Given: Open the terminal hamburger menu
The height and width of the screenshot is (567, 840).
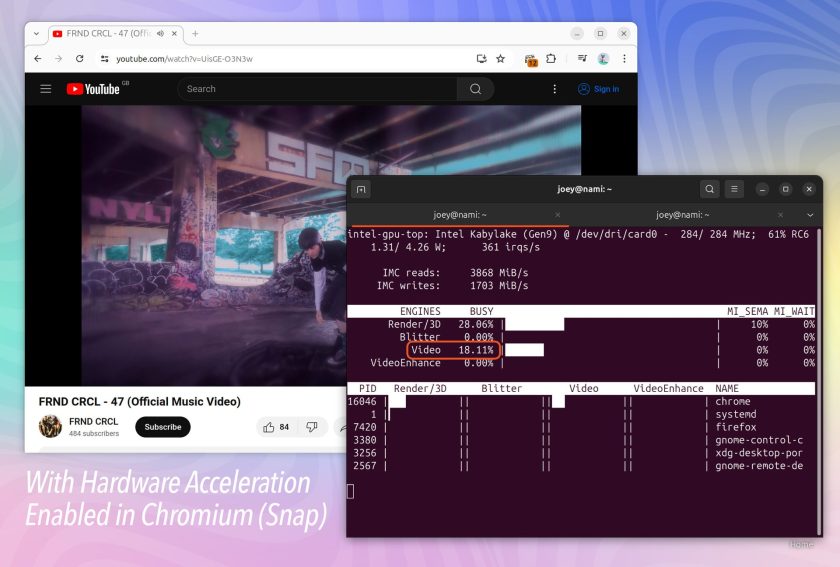Looking at the screenshot, I should (x=734, y=189).
